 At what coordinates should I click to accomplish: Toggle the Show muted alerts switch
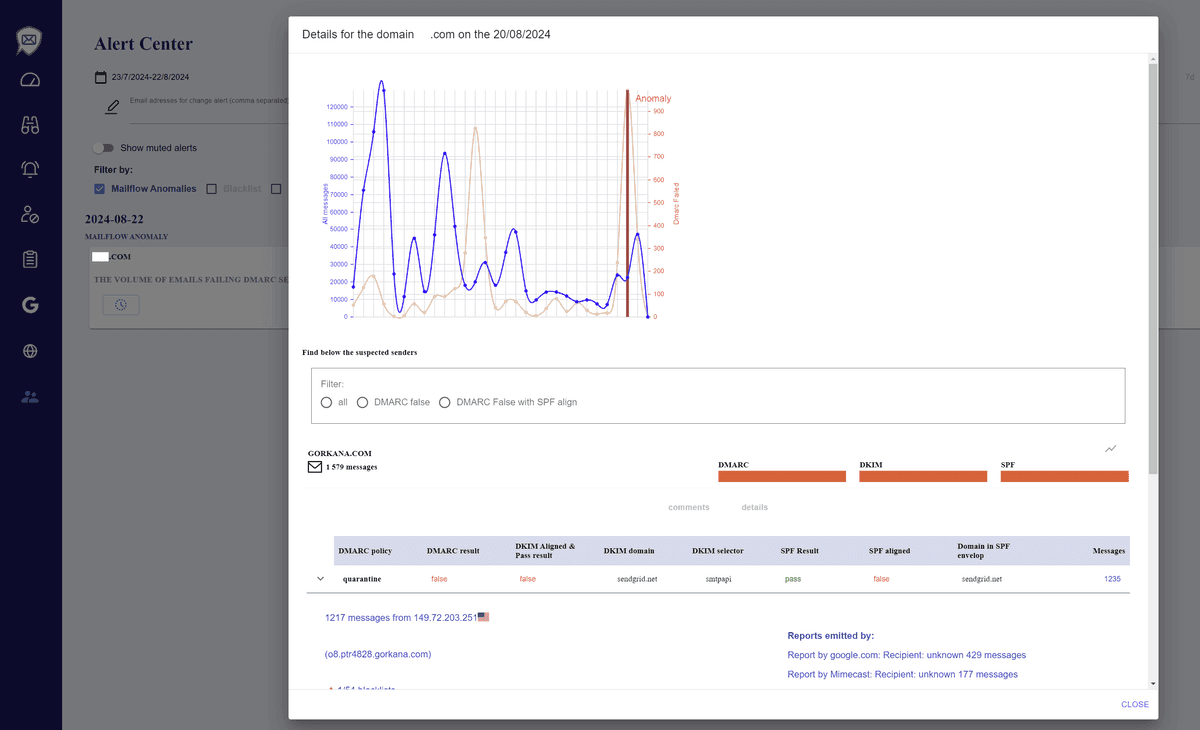[103, 148]
